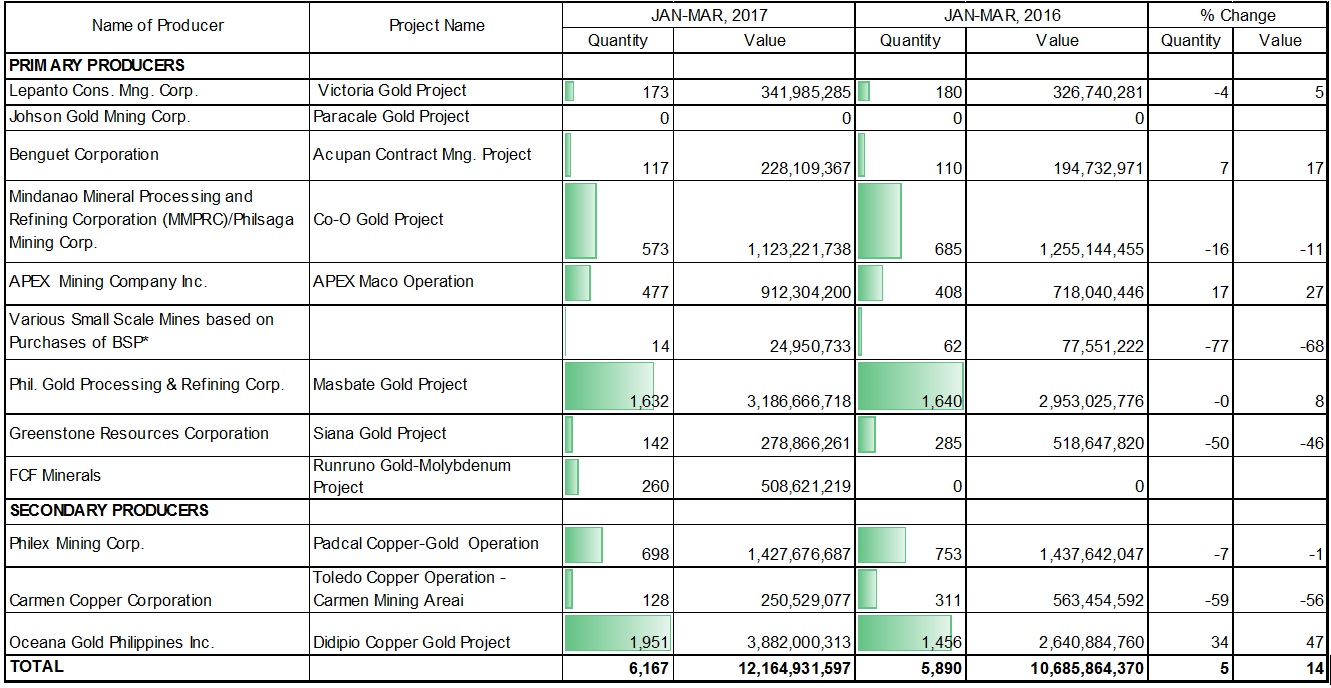Screen dimensions: 1331x688
Task: Click the value 250,529,077
Action: coord(805,600)
